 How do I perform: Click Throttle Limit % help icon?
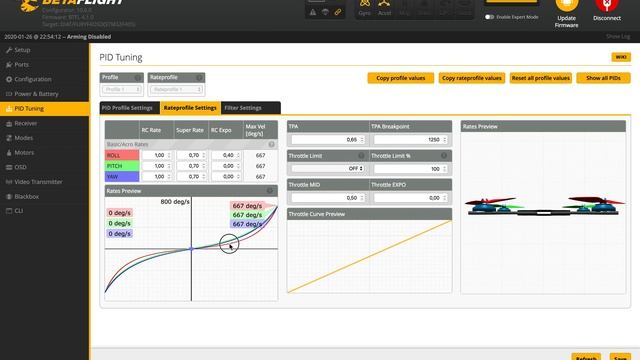[x=444, y=156]
